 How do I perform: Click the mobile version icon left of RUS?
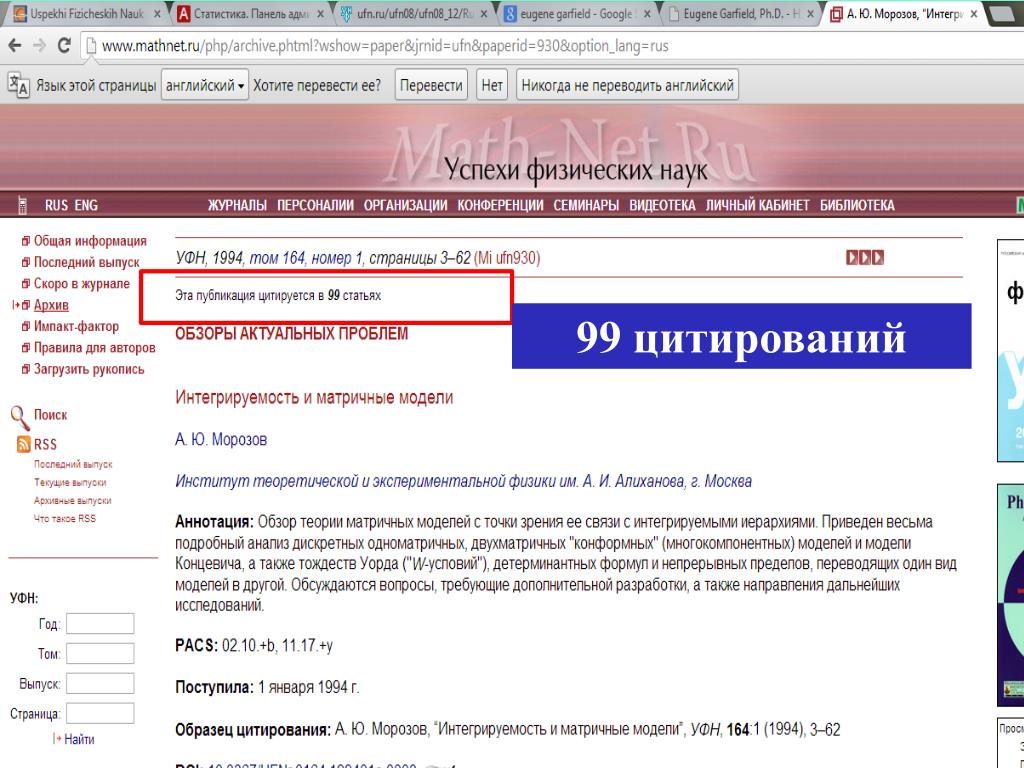tap(22, 206)
